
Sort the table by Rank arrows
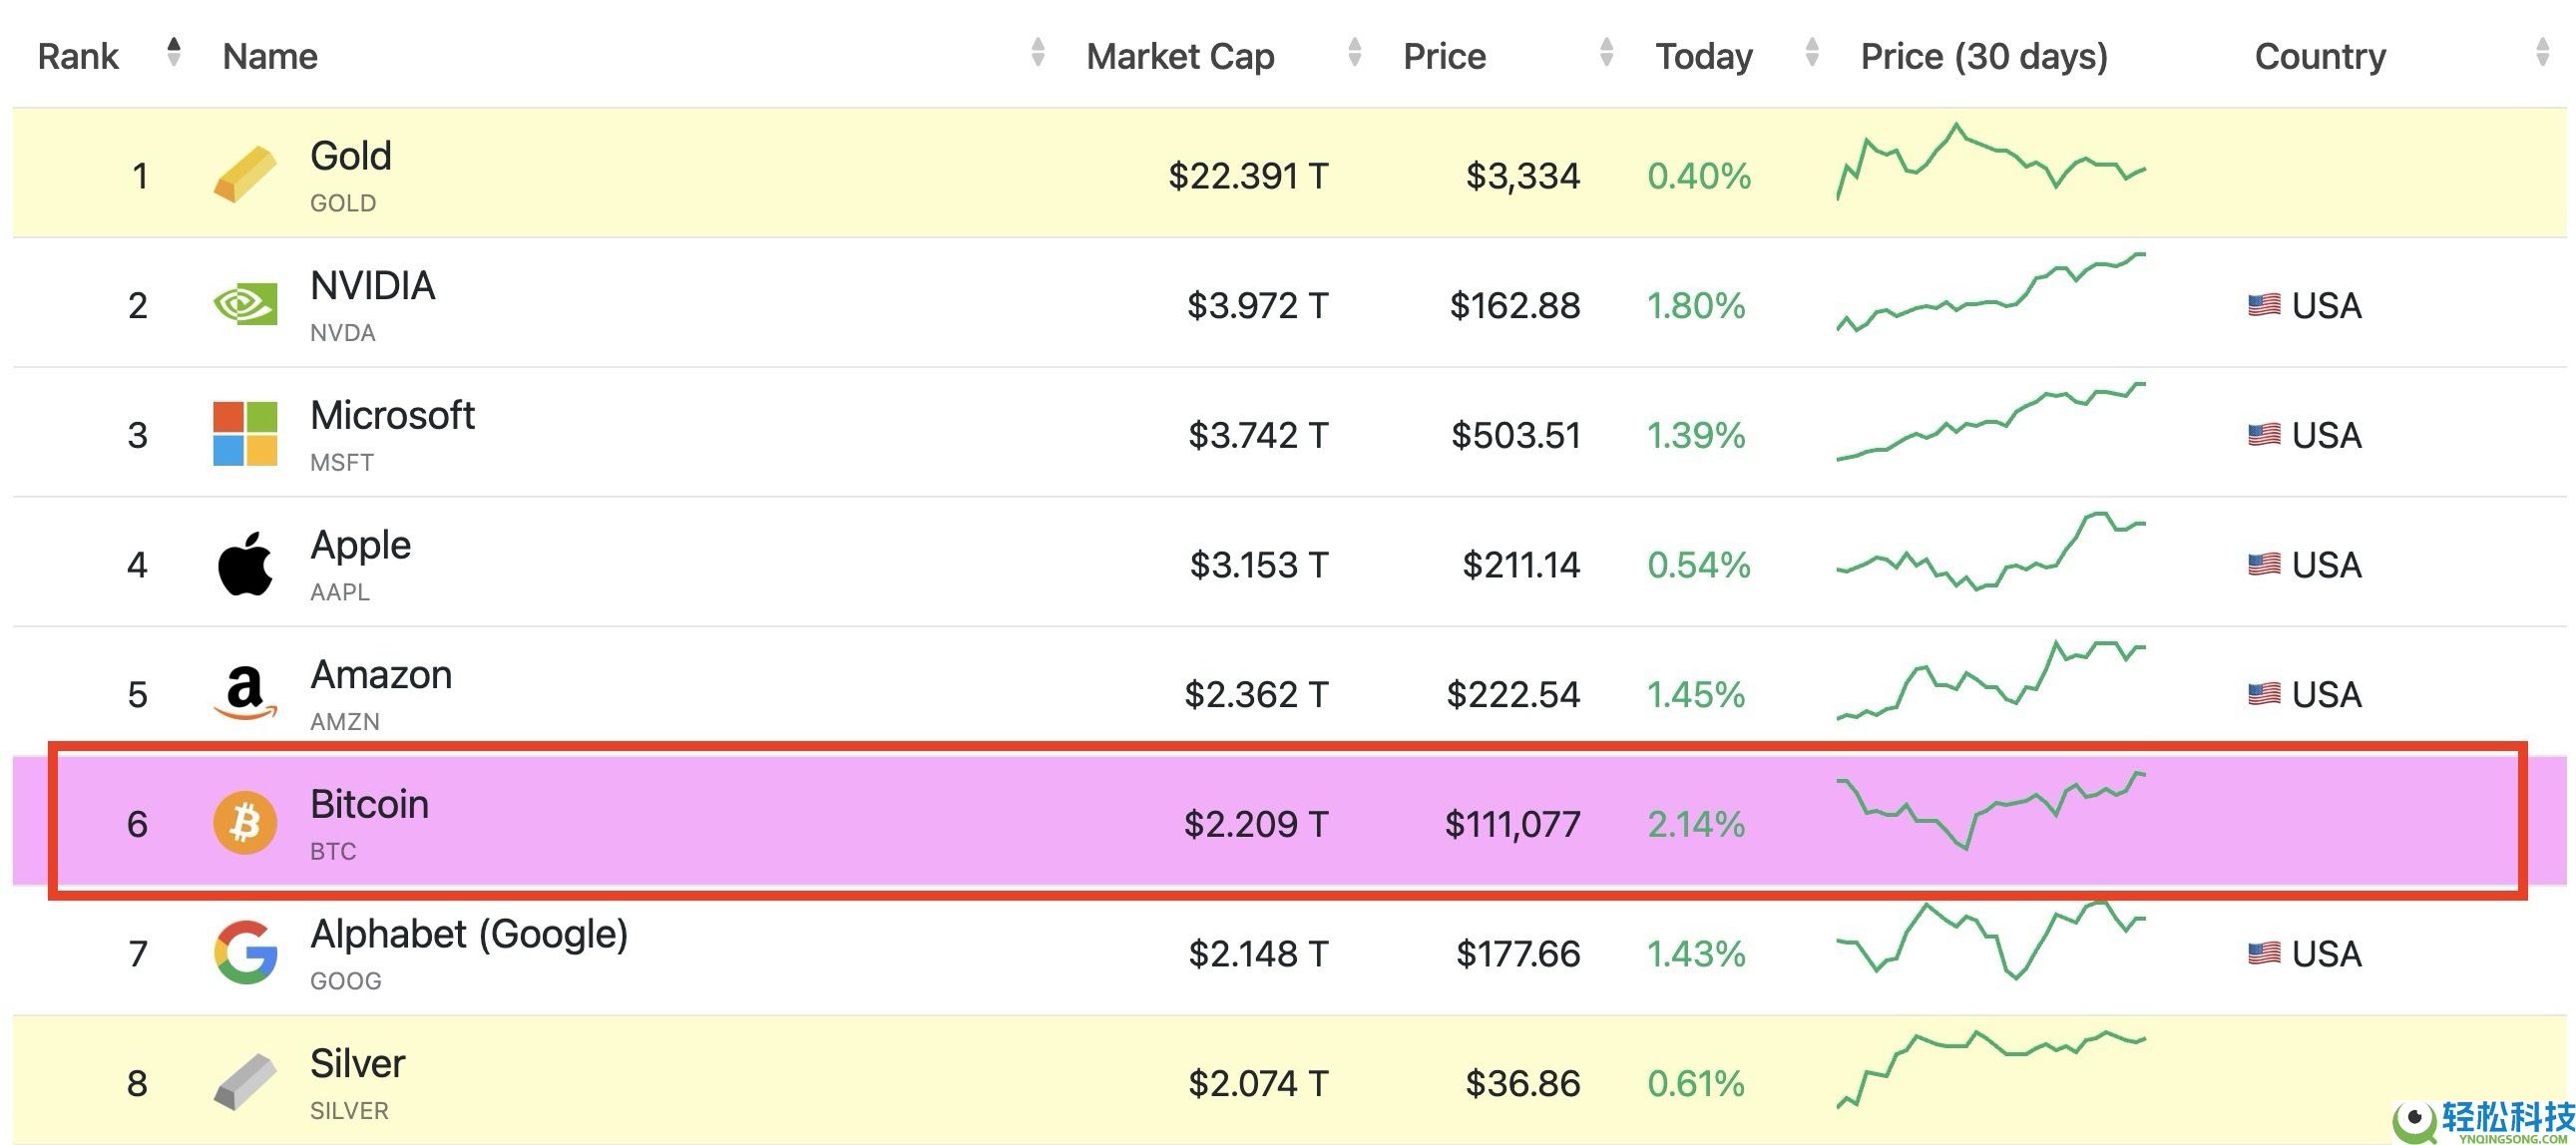click(x=174, y=52)
